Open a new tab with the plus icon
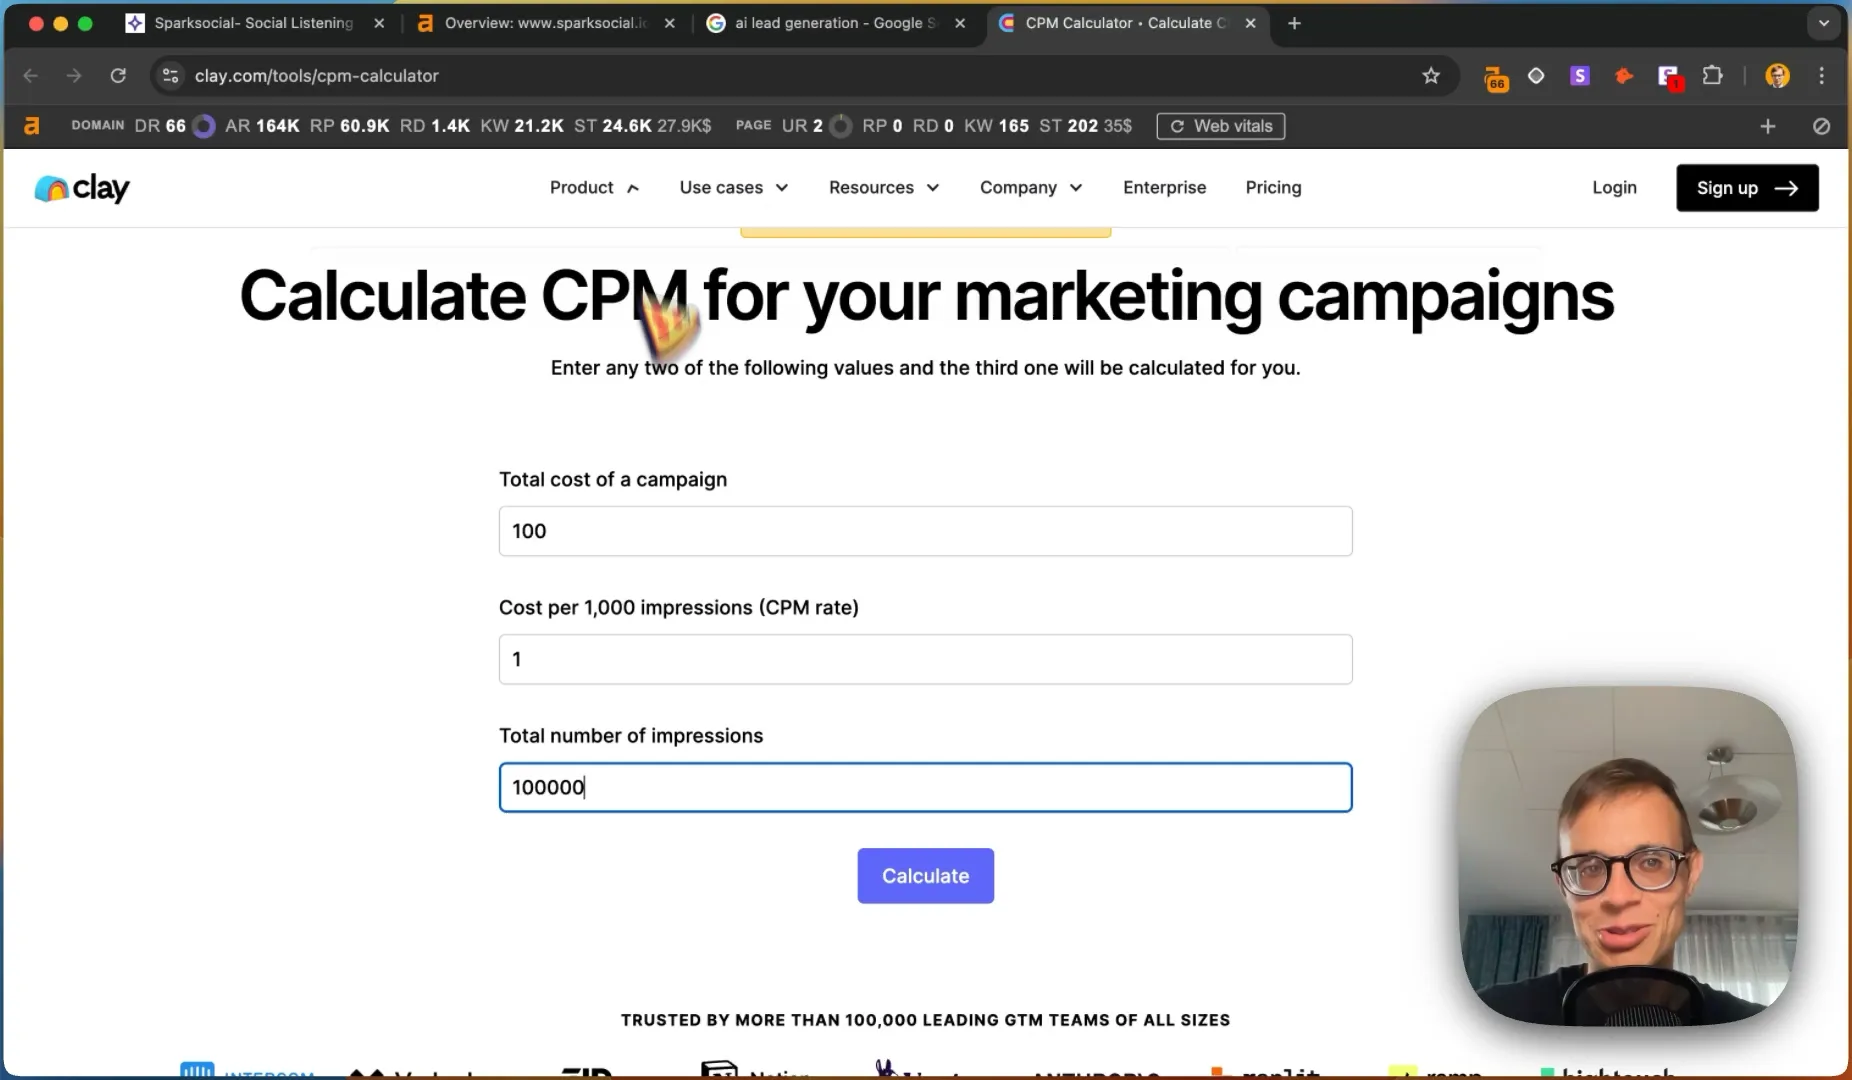Viewport: 1852px width, 1080px height. tap(1294, 23)
